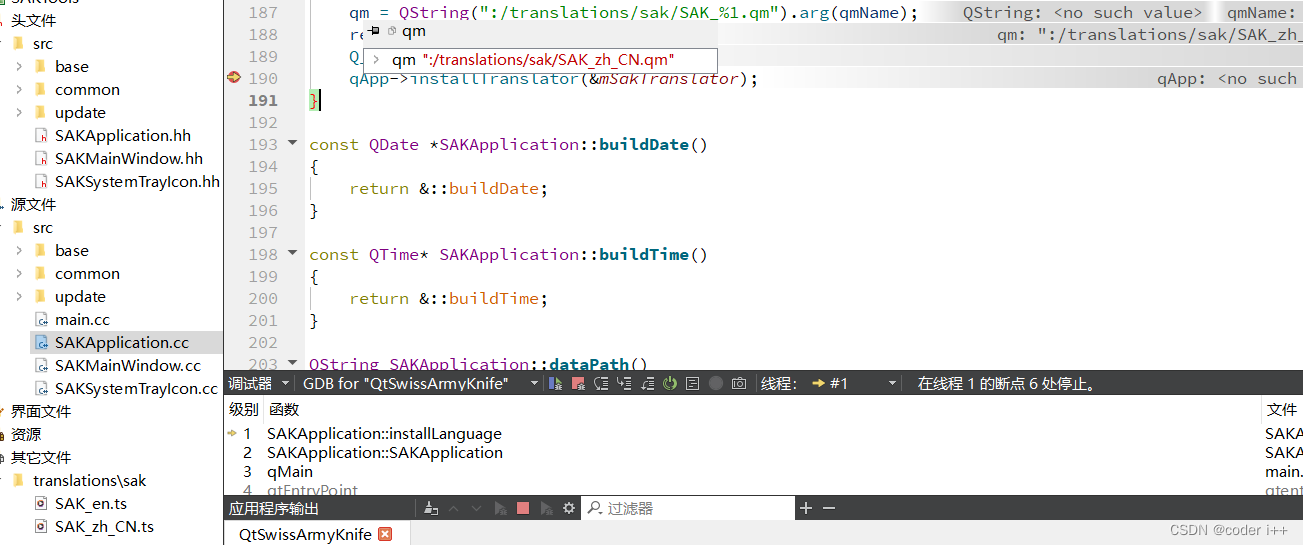Viewport: 1303px width, 545px height.
Task: Click the copy icon next to qm tooltip title
Action: coord(391,32)
